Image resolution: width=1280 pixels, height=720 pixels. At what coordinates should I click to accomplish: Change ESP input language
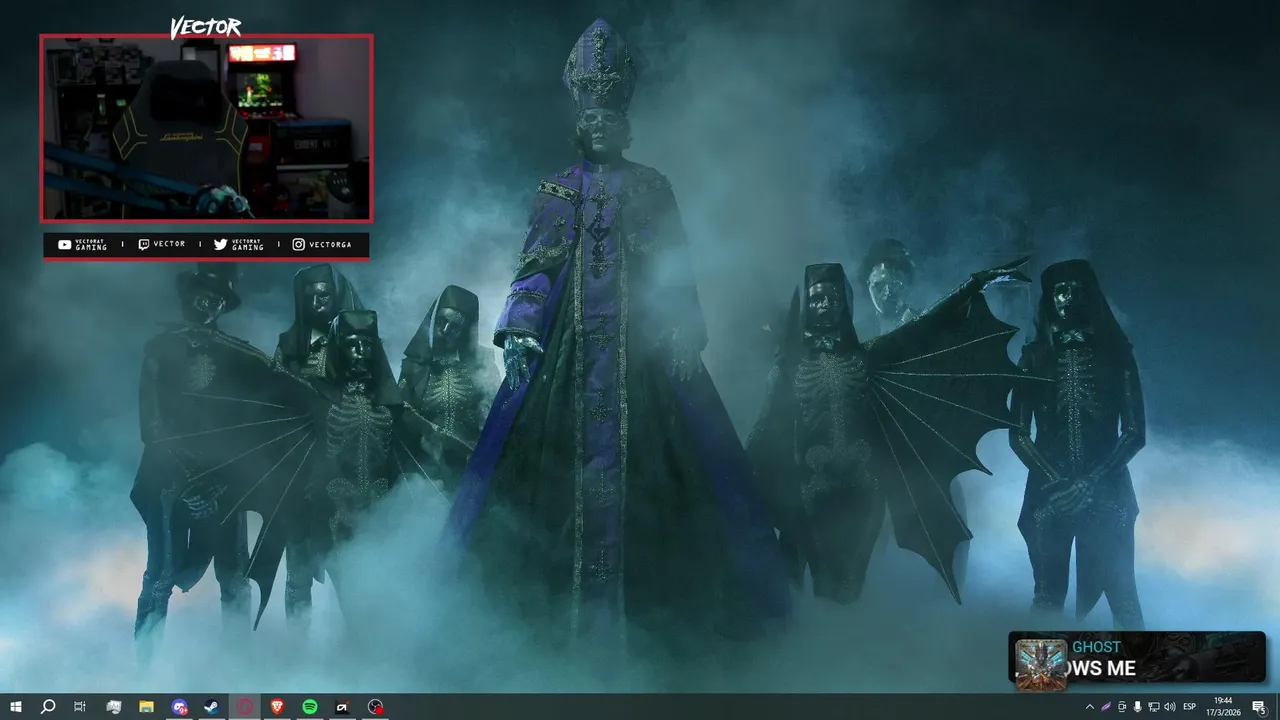1190,707
